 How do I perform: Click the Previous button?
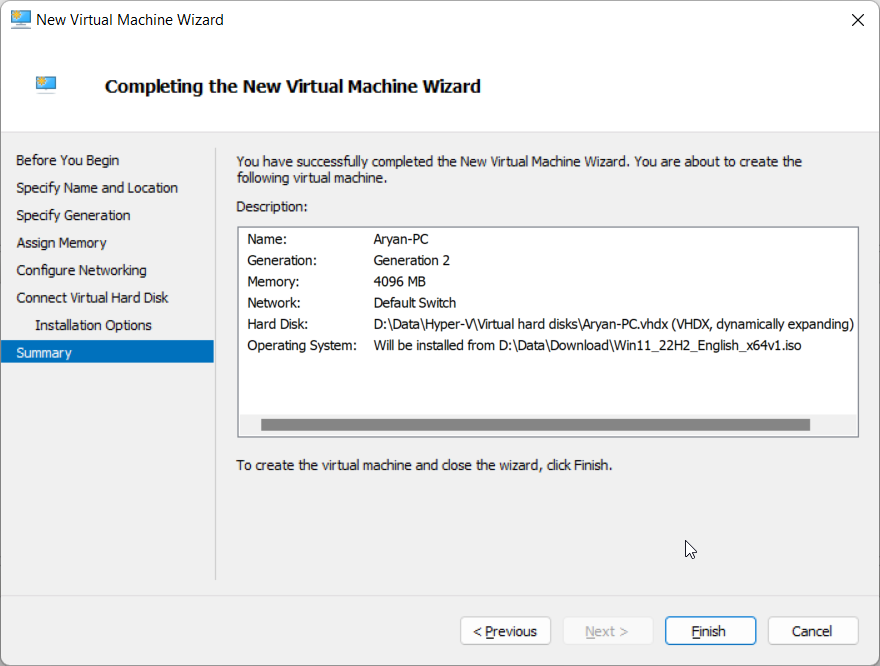505,631
